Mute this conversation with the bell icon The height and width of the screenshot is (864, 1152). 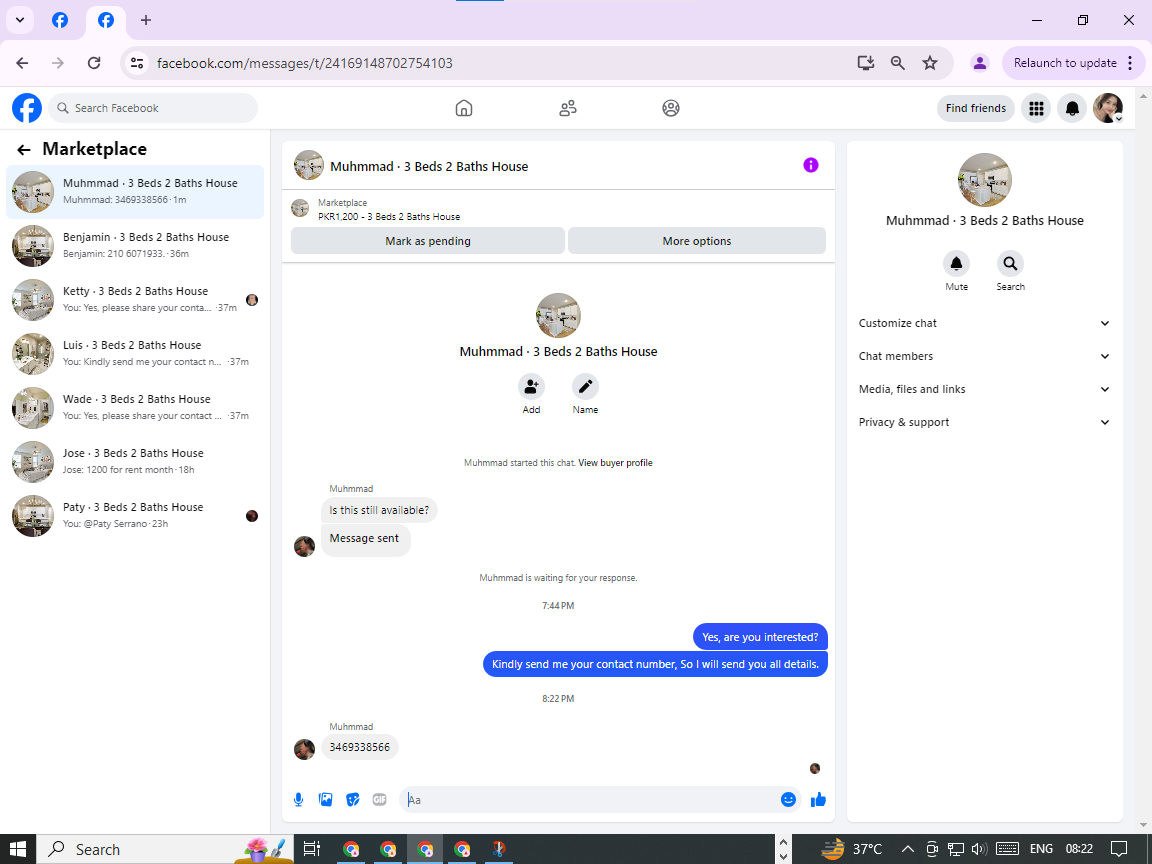coord(956,263)
